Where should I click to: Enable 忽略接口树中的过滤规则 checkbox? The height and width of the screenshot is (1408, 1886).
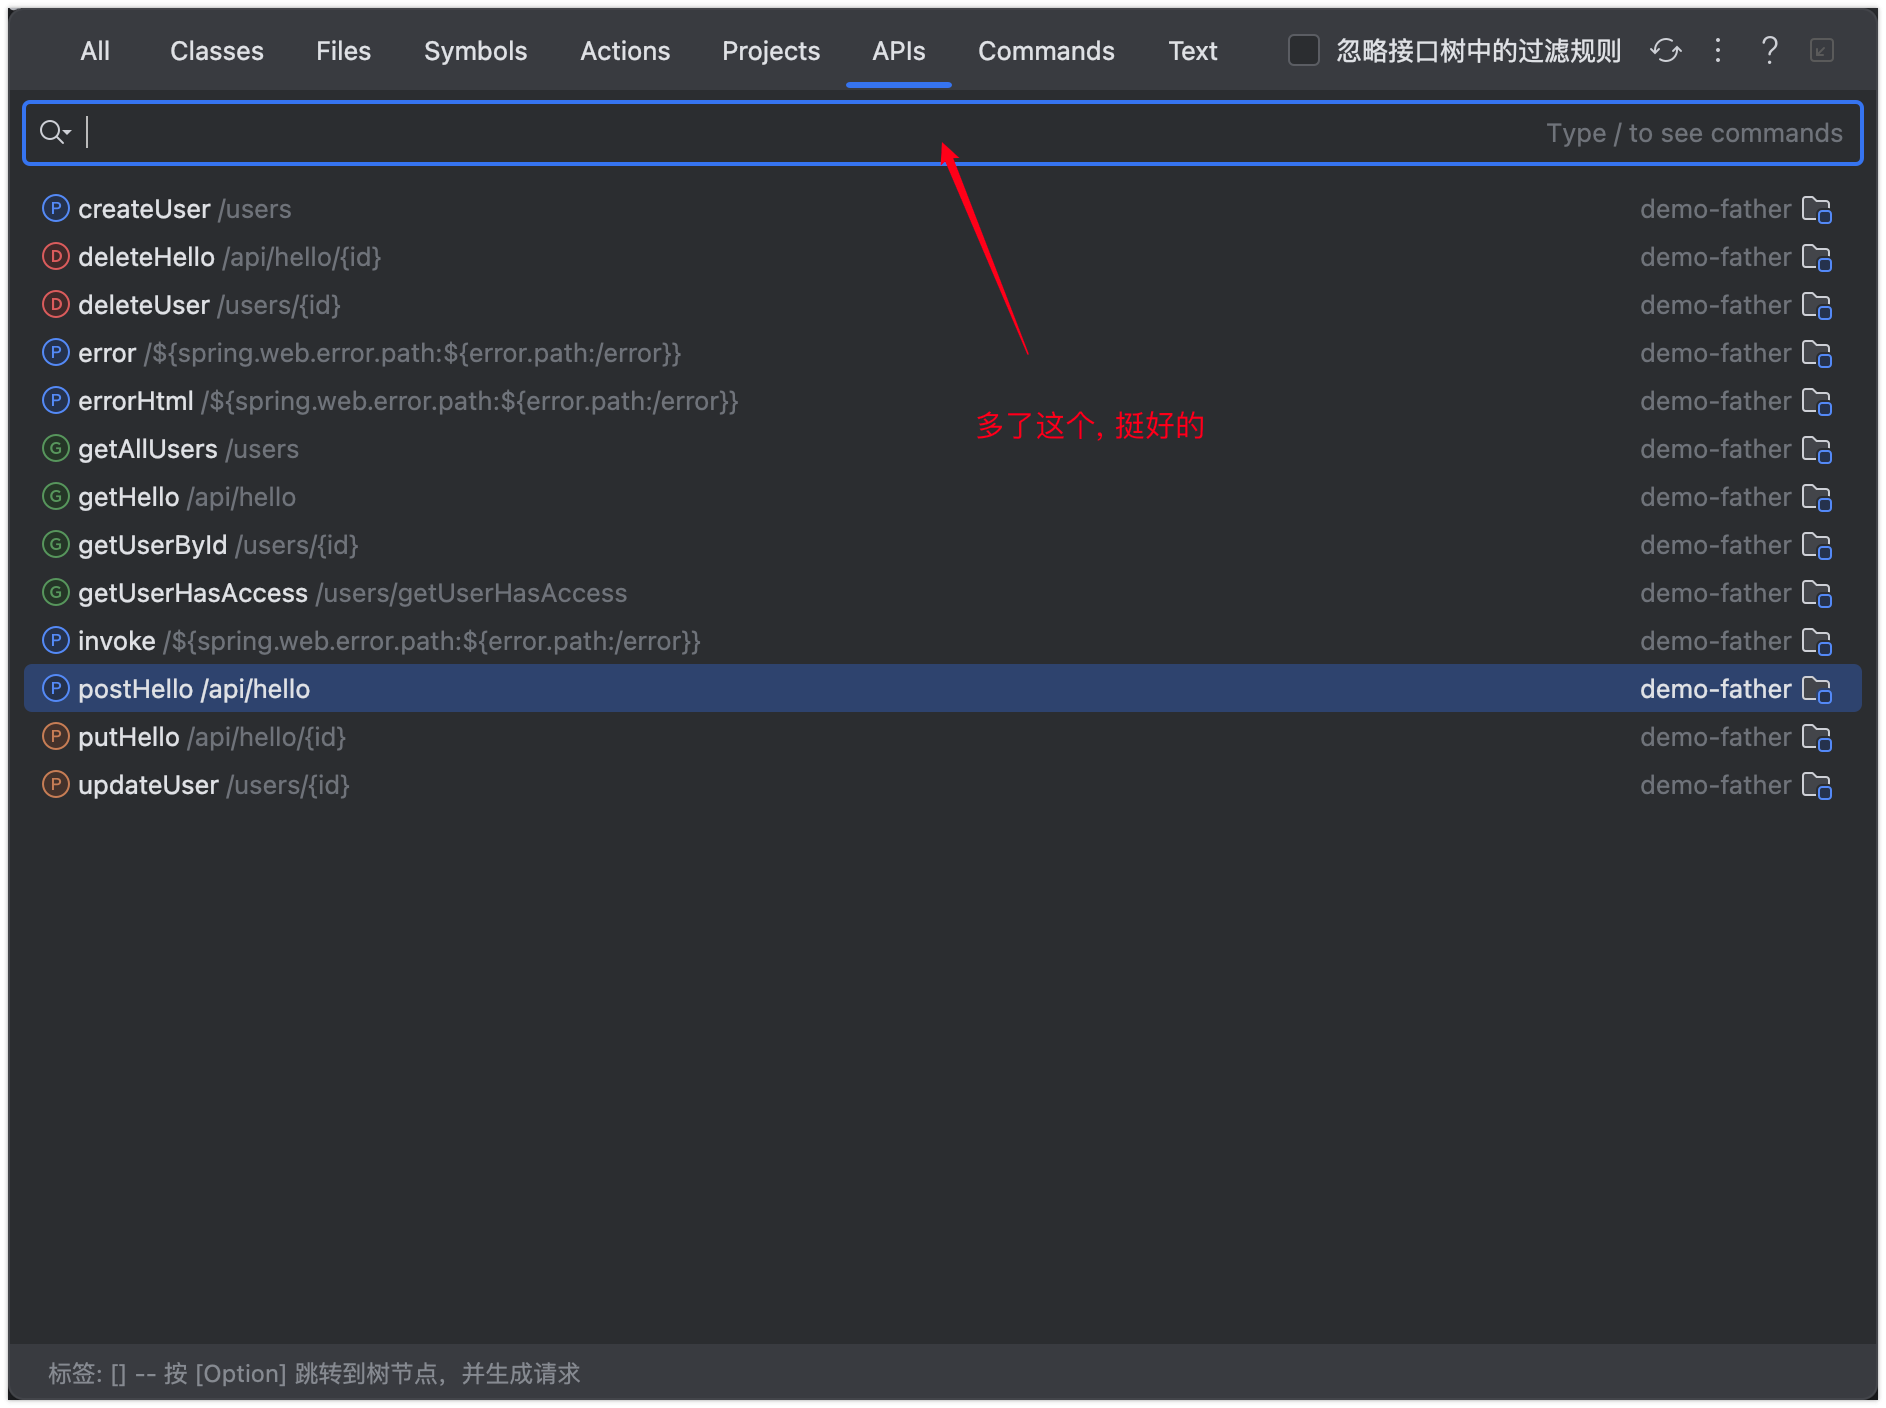[1304, 50]
